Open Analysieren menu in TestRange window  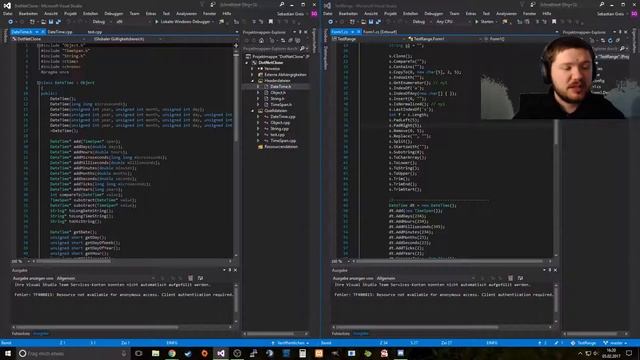coord(506,14)
